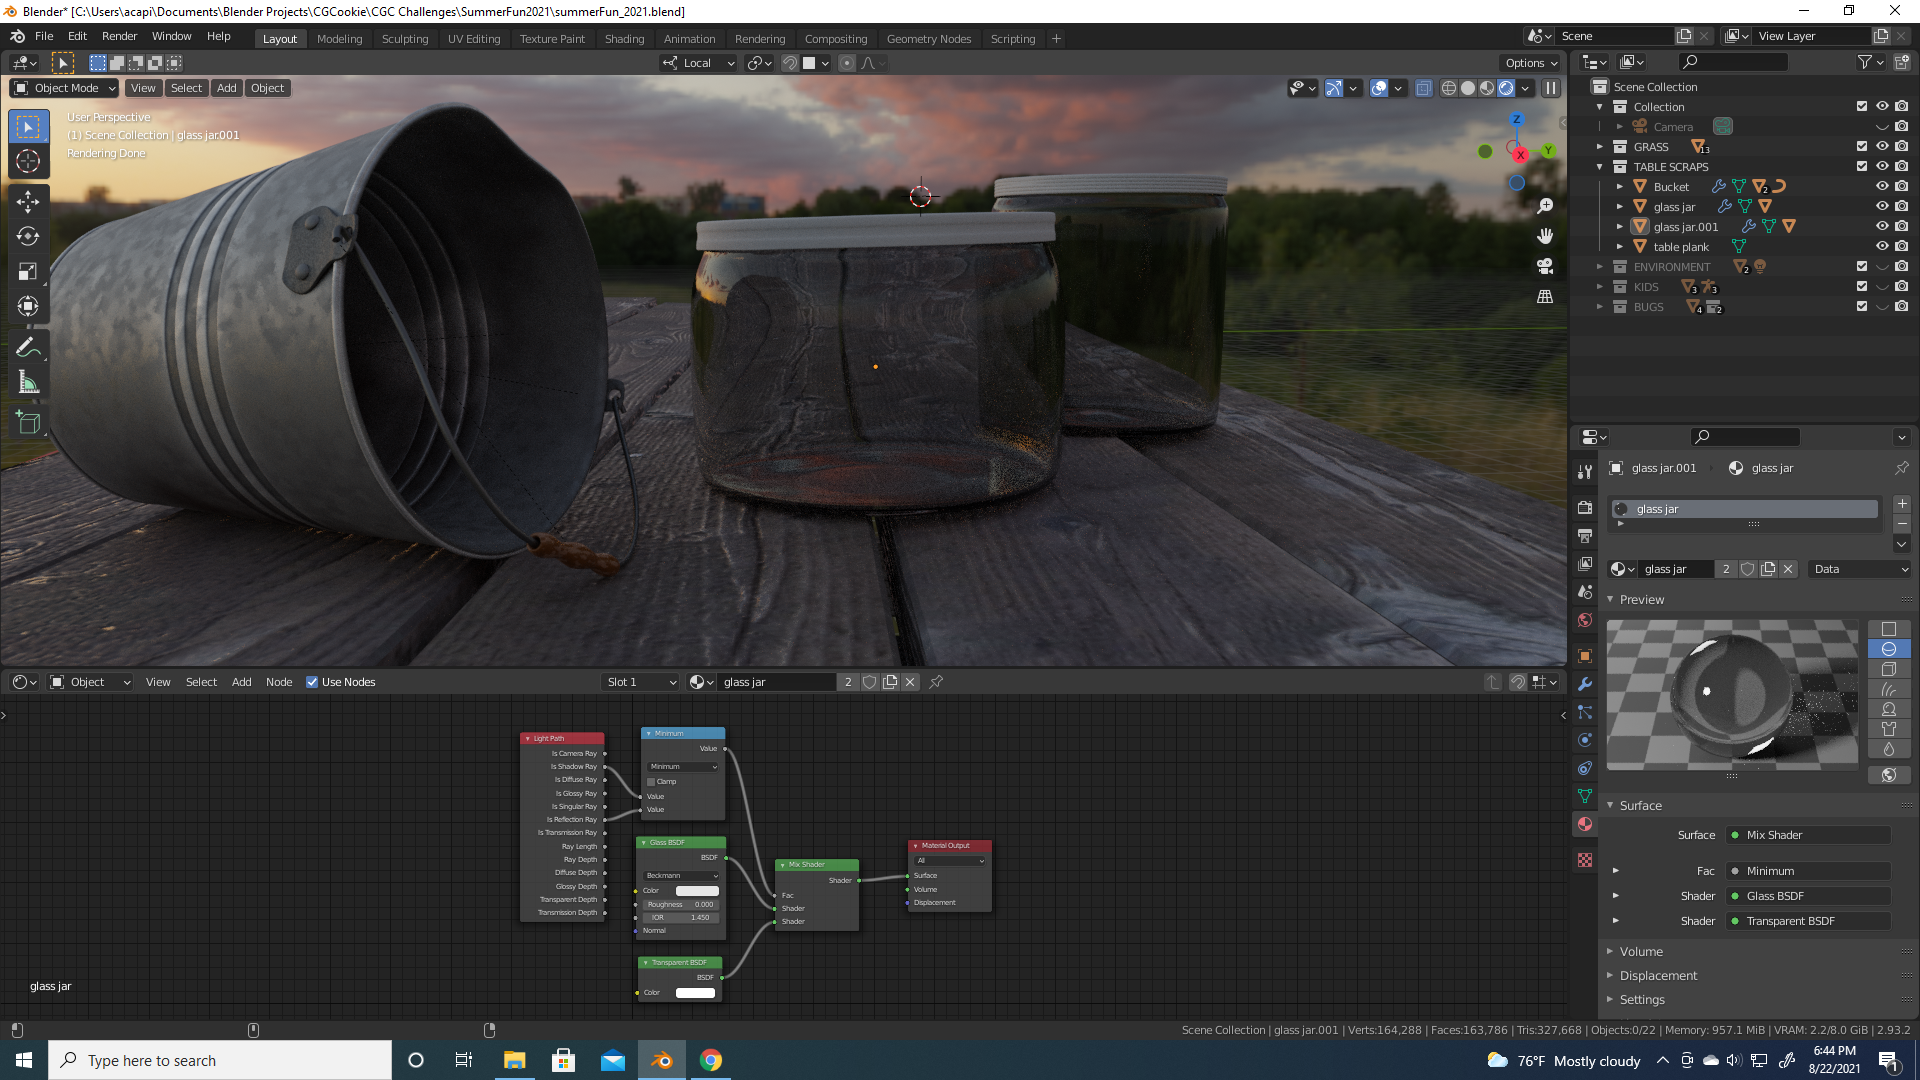
Task: Open the Object Mode dropdown
Action: tap(65, 88)
